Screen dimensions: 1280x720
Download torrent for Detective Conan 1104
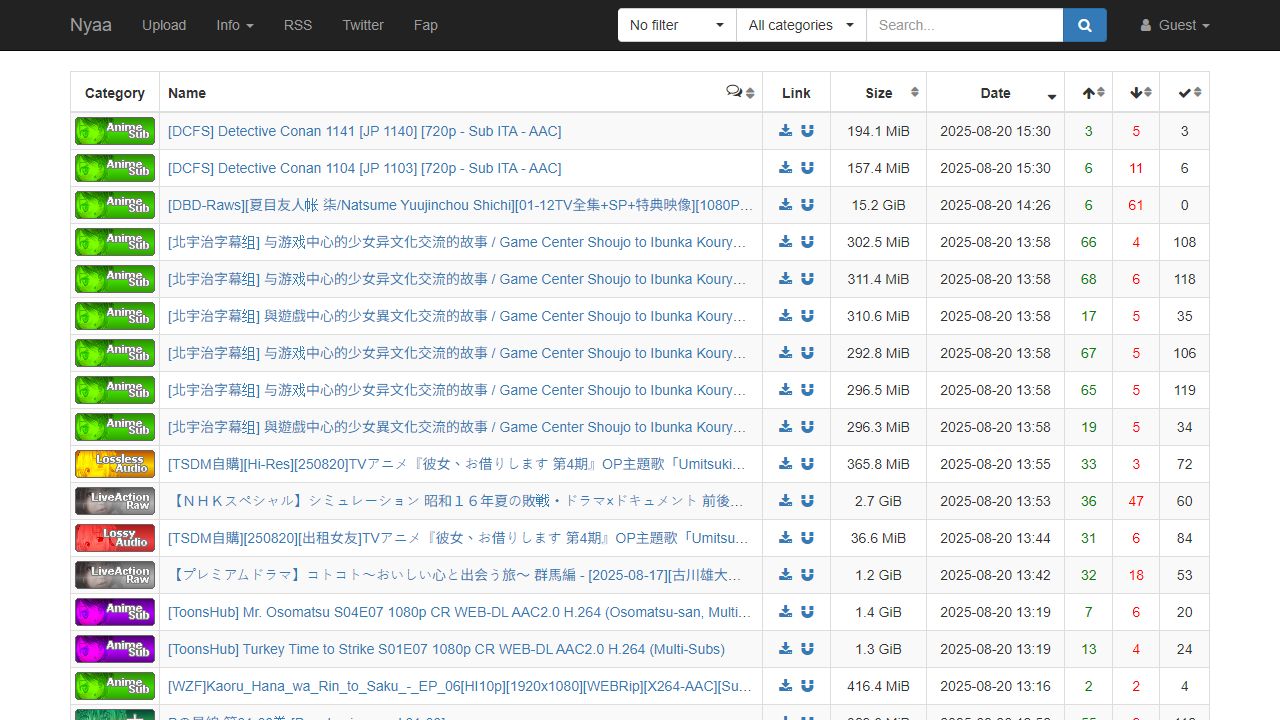coord(786,167)
